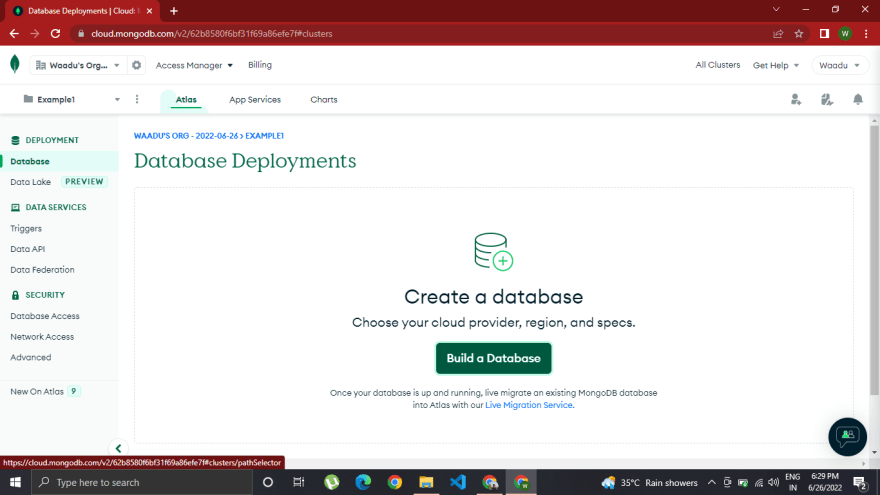Open taskbar clock 6:29 PM
This screenshot has height=495, width=880.
point(824,482)
